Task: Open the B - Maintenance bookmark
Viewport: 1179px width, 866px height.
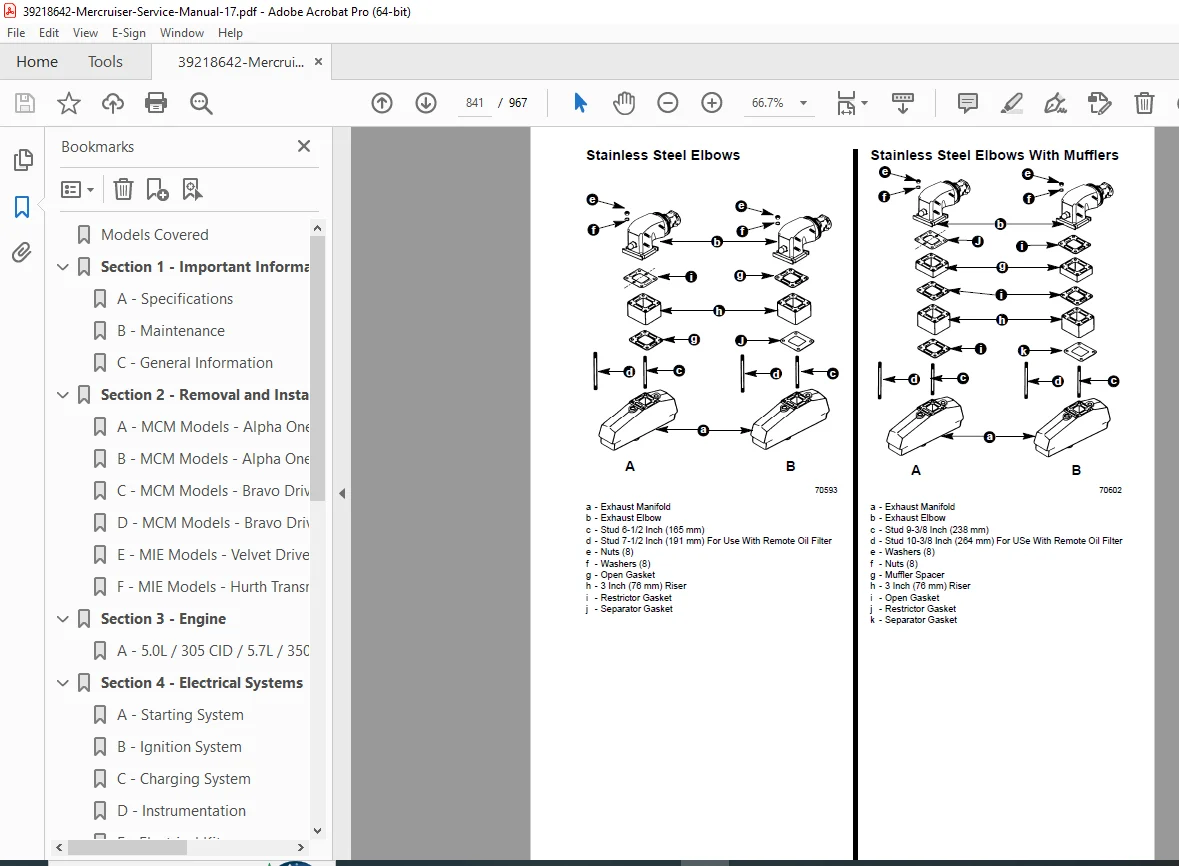Action: (171, 331)
